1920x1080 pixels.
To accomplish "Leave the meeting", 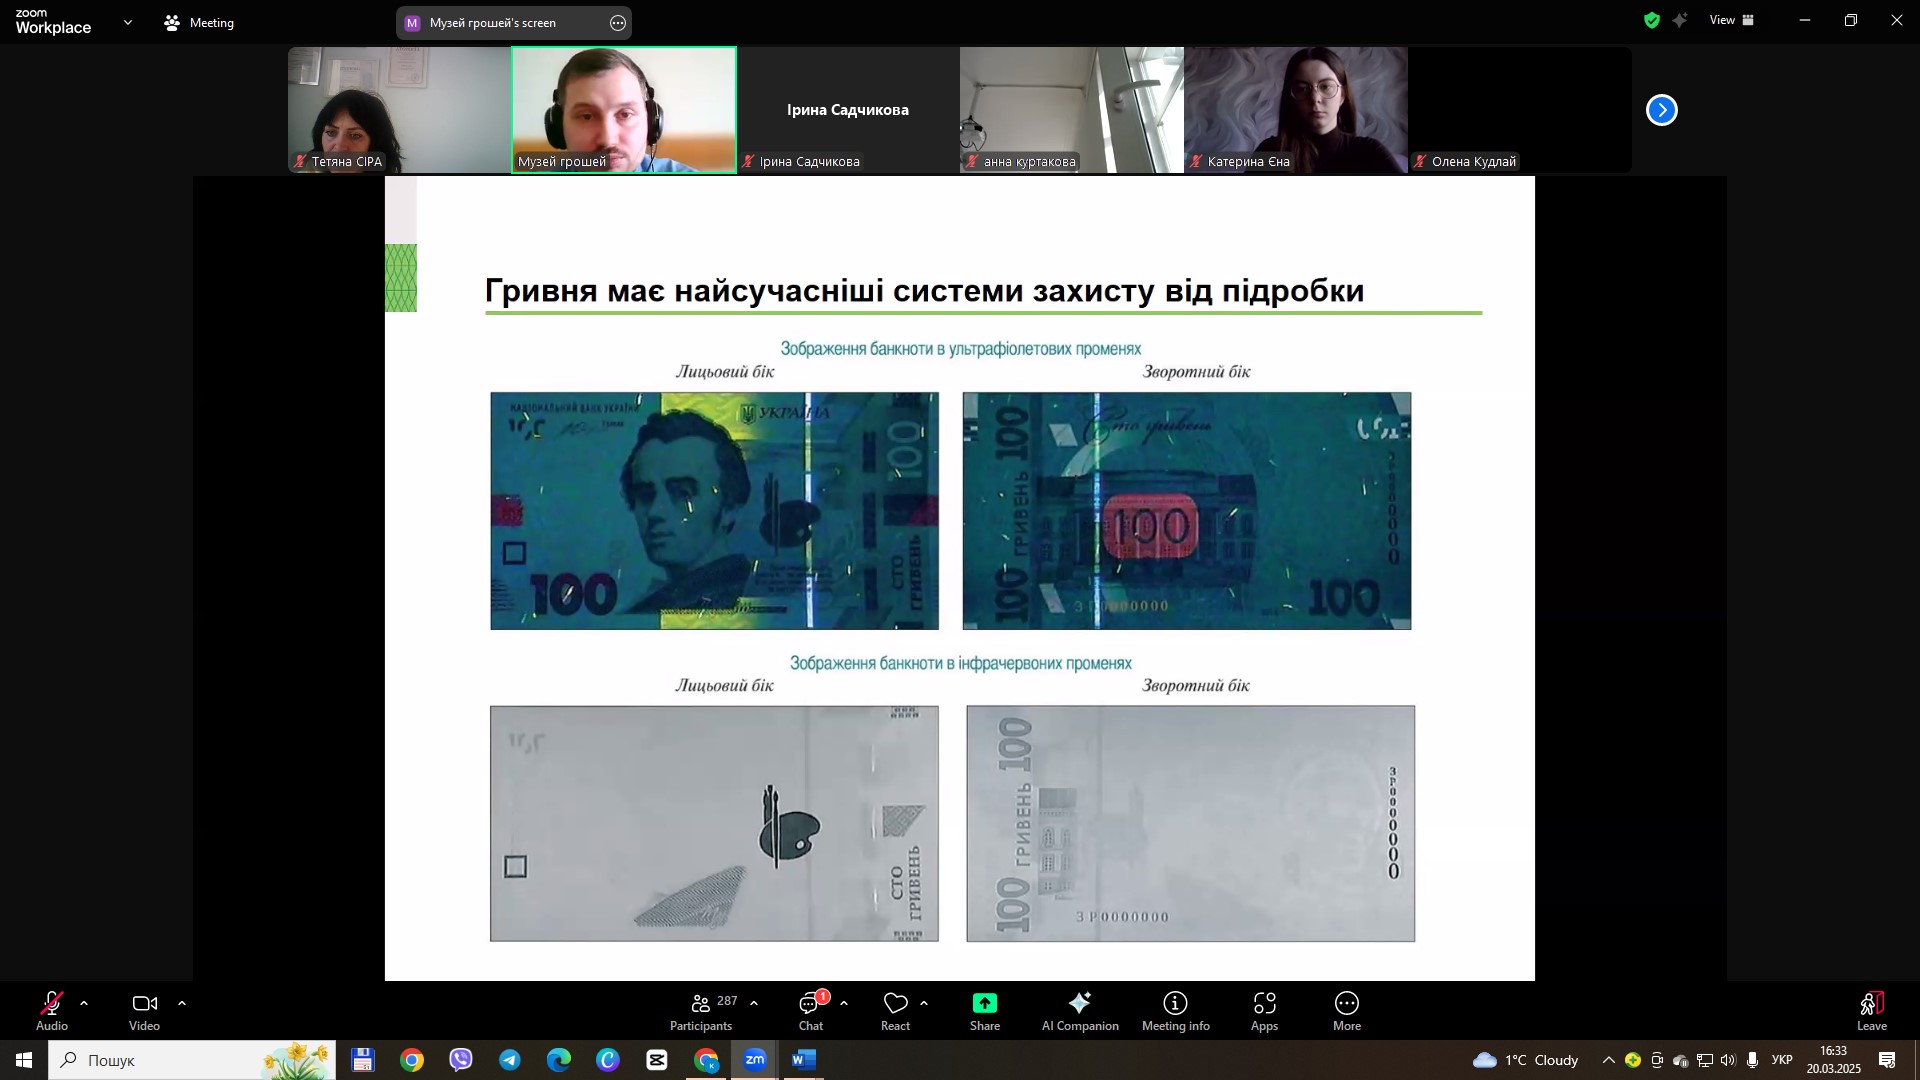I will [x=1872, y=1012].
